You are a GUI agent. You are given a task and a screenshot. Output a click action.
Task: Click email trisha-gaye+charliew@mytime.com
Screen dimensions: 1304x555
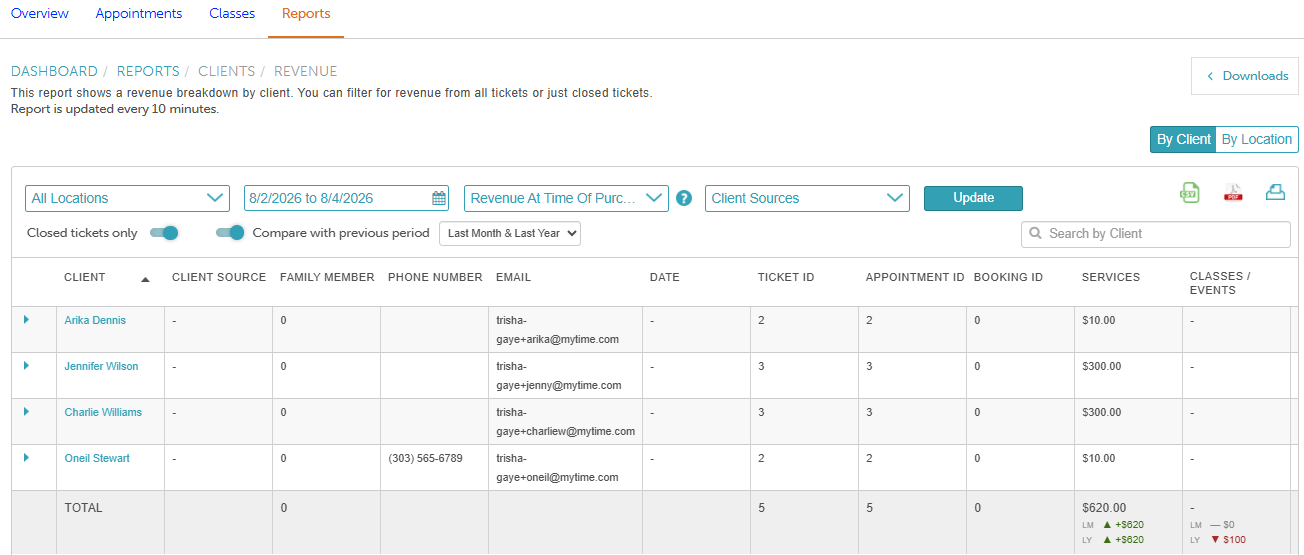click(566, 421)
